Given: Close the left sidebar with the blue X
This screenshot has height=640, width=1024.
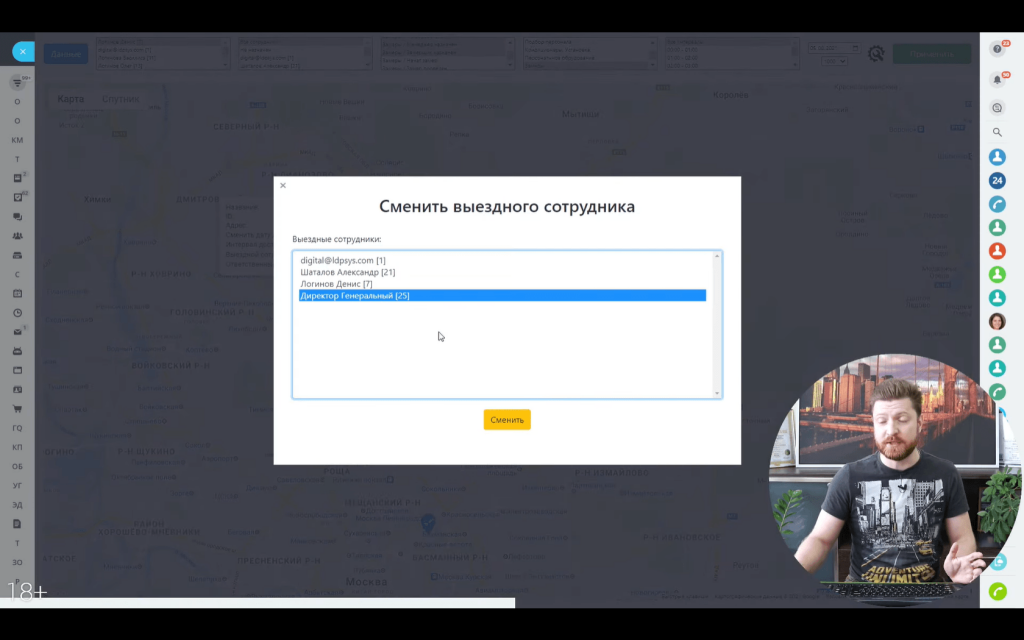Looking at the screenshot, I should coord(23,52).
